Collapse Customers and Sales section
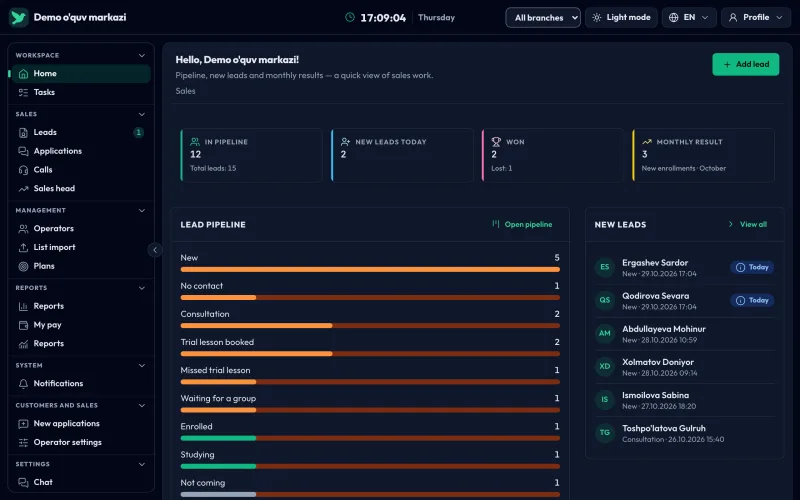The image size is (800, 500). pos(142,406)
